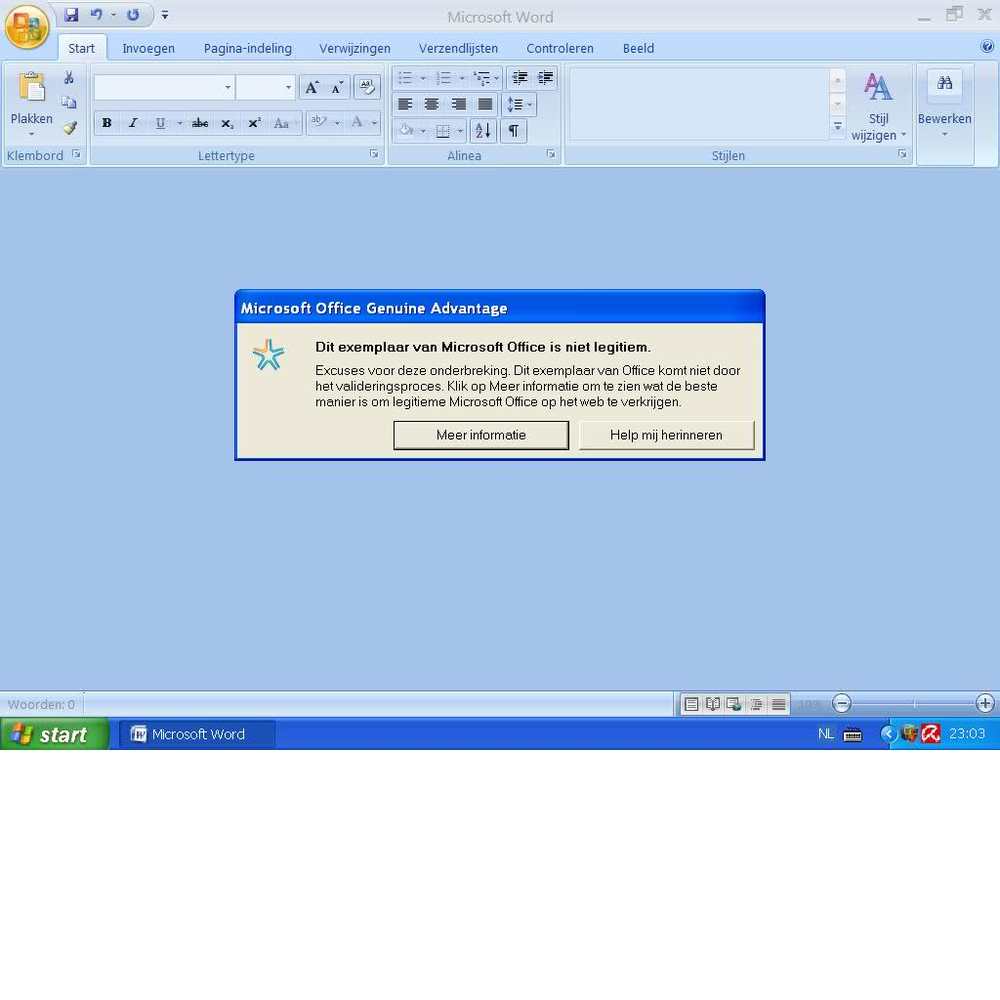Toggle italic formatting
The image size is (1000, 1000).
click(133, 123)
